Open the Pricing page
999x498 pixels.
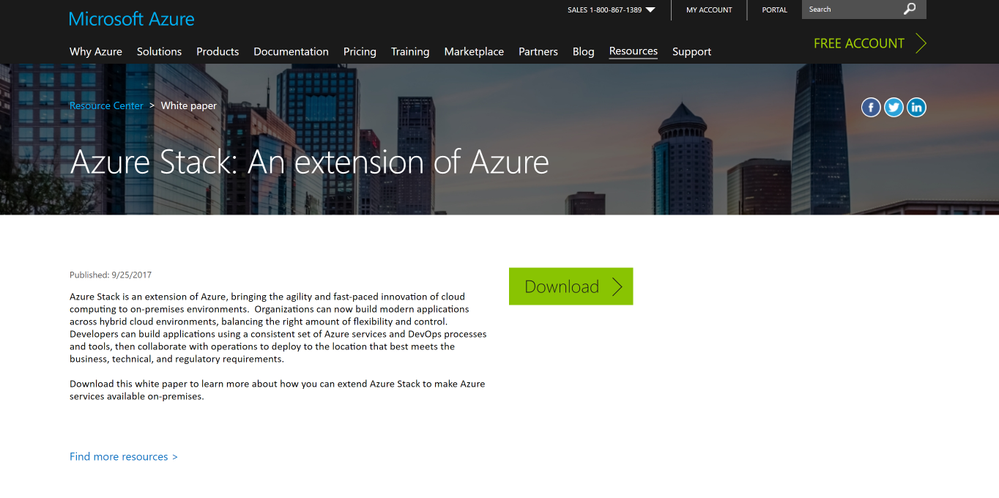click(x=359, y=52)
